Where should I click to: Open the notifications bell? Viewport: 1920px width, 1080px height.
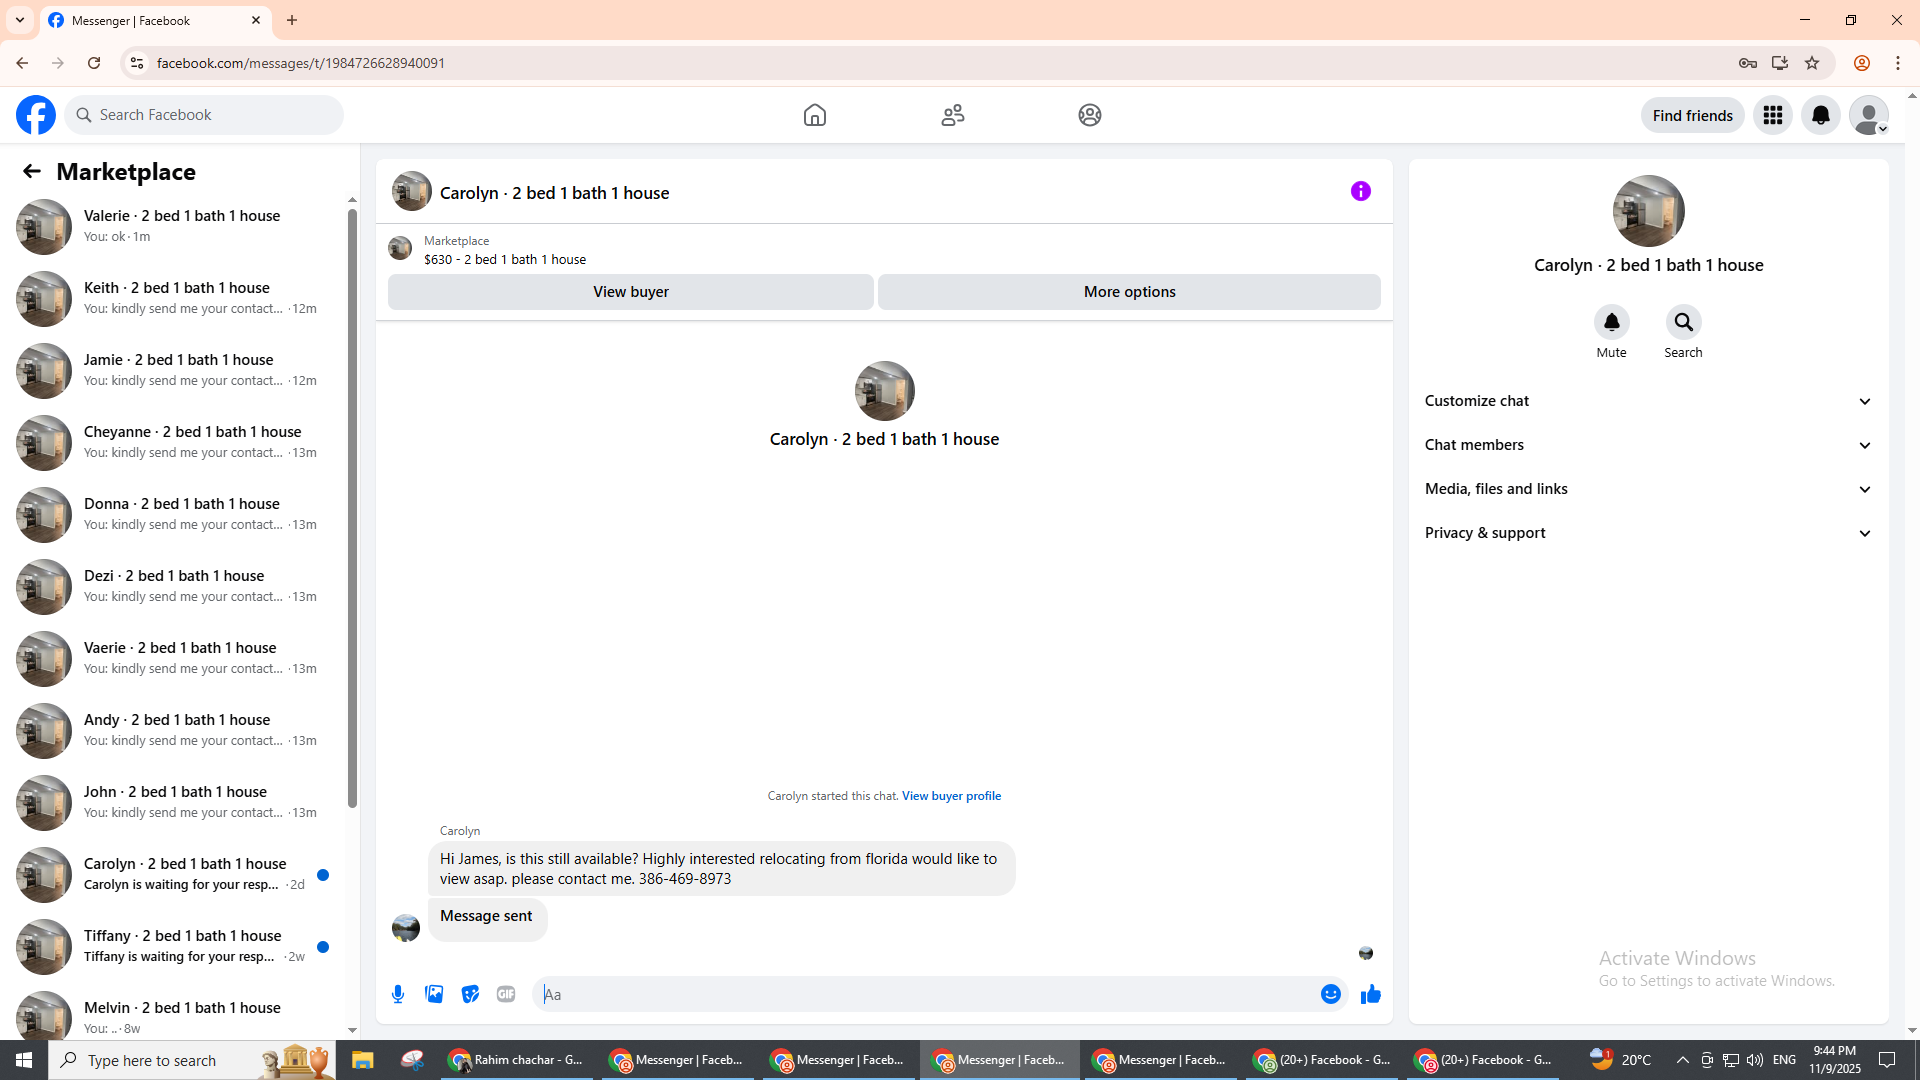coord(1821,115)
